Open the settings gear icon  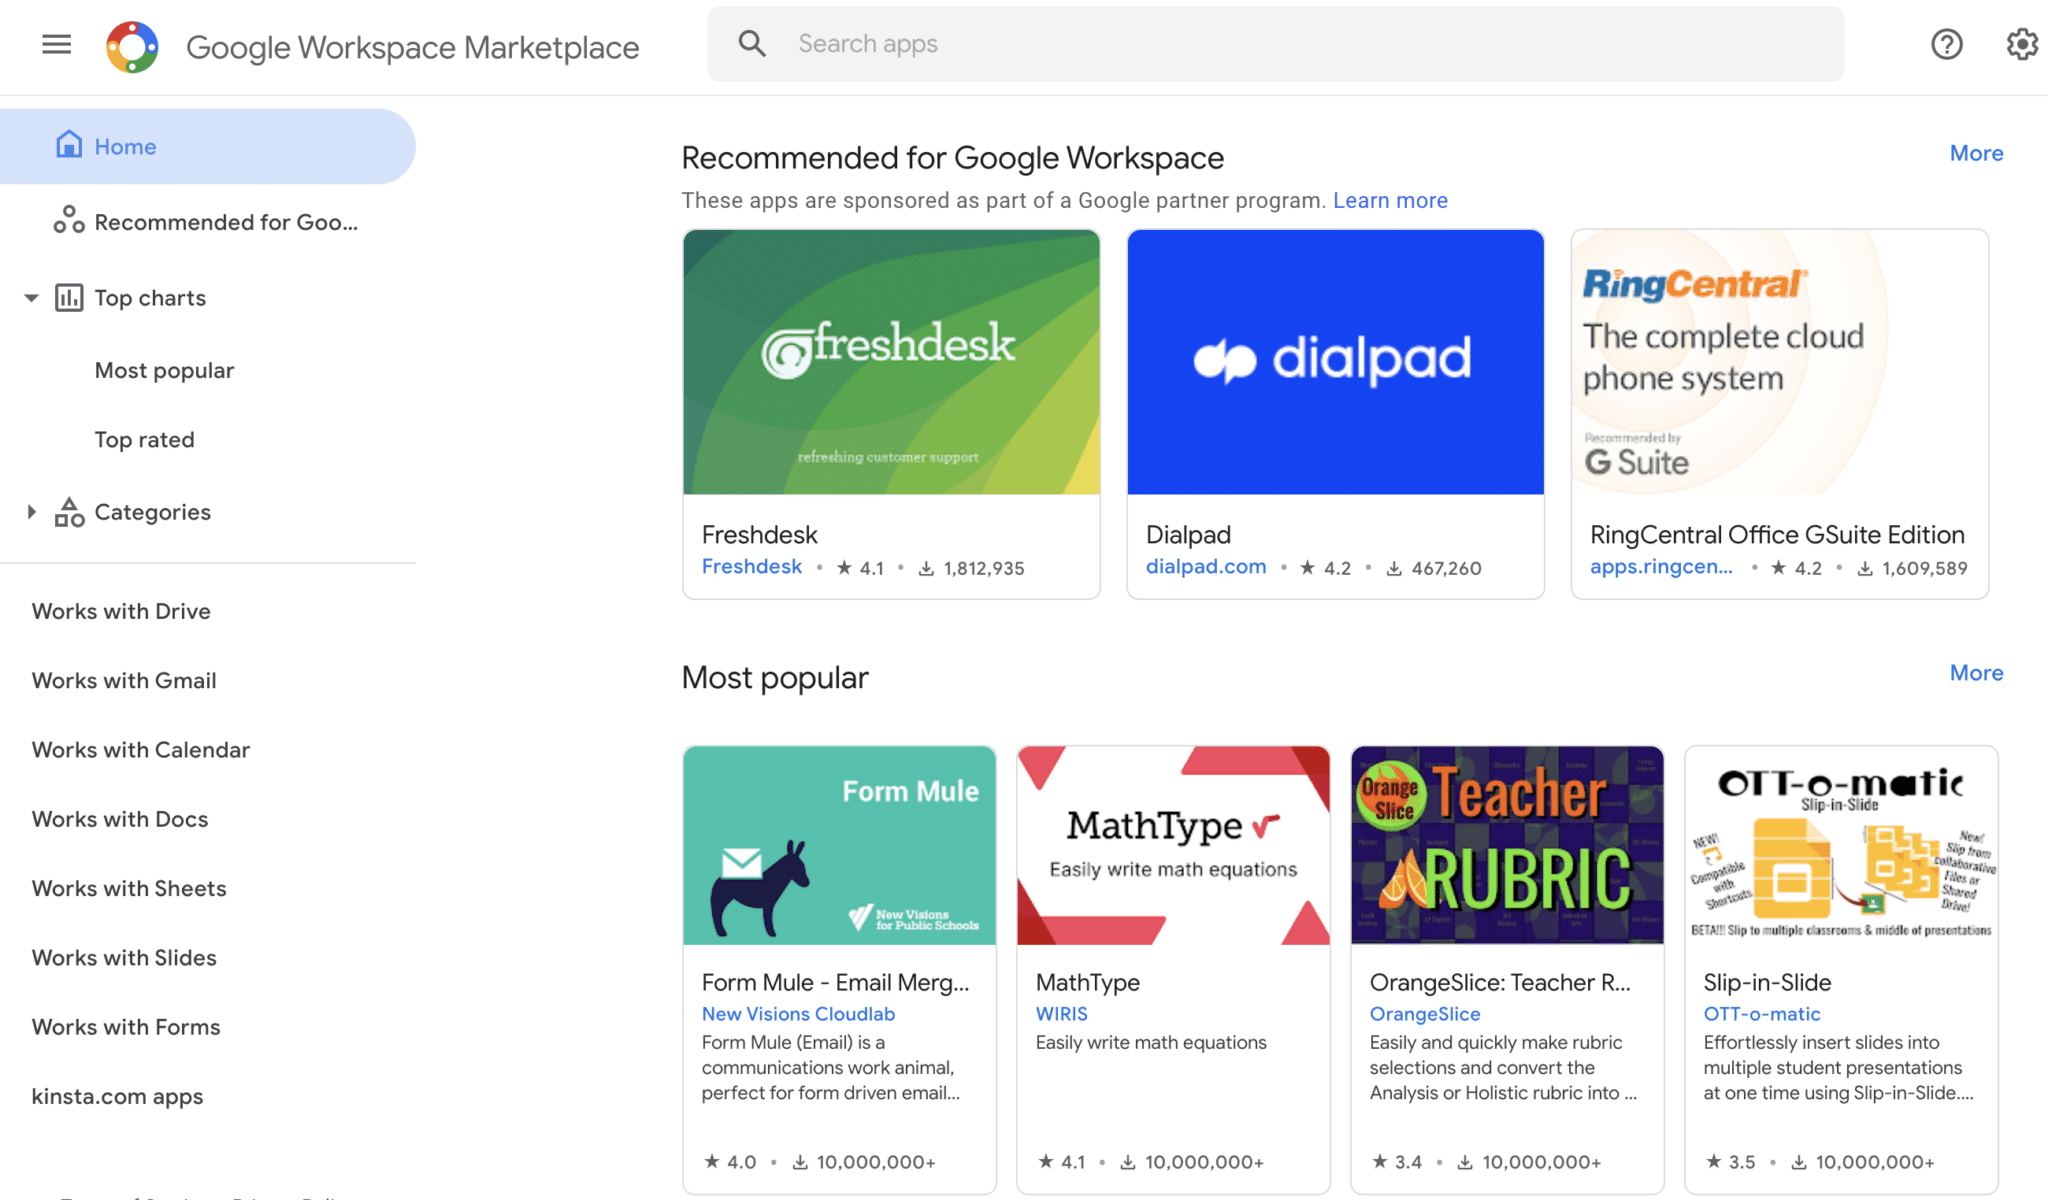coord(2021,44)
